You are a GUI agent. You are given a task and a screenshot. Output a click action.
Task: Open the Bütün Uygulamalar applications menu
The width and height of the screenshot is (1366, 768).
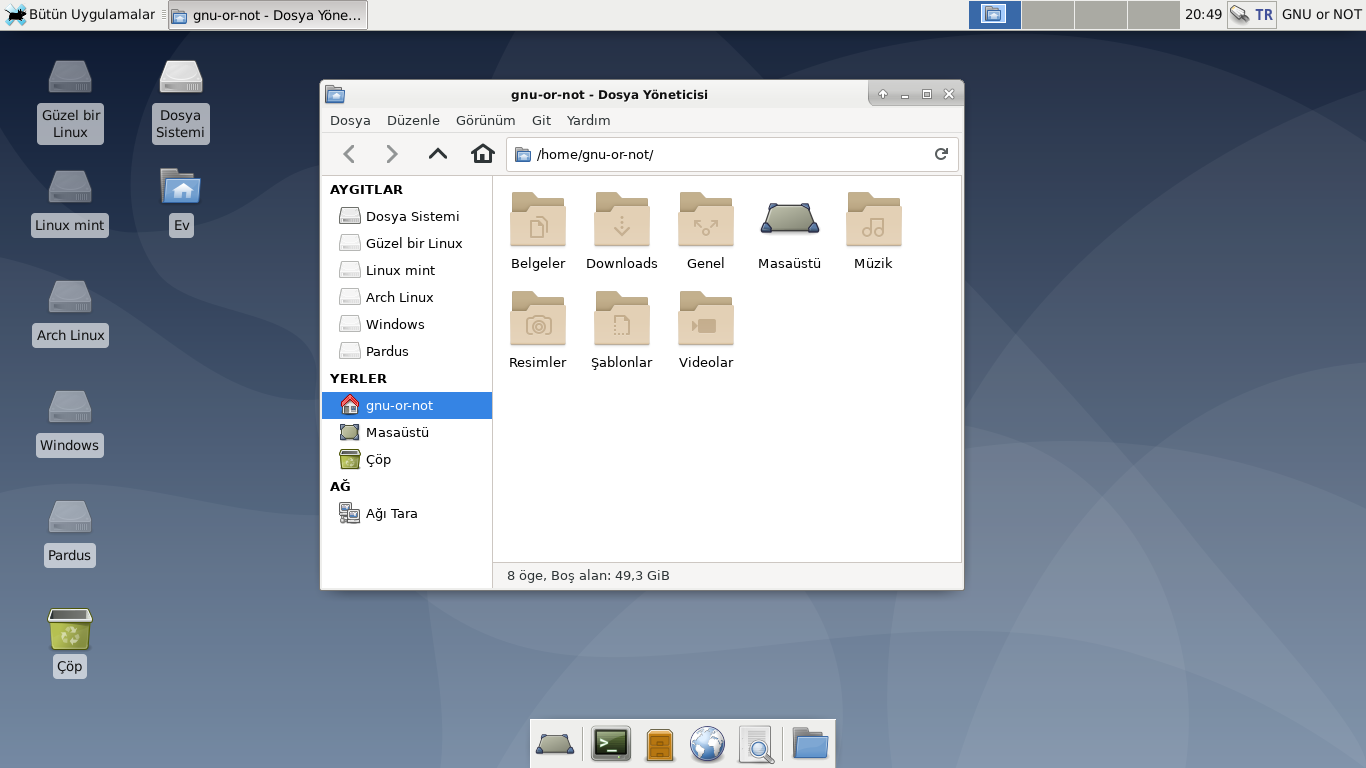pos(82,14)
